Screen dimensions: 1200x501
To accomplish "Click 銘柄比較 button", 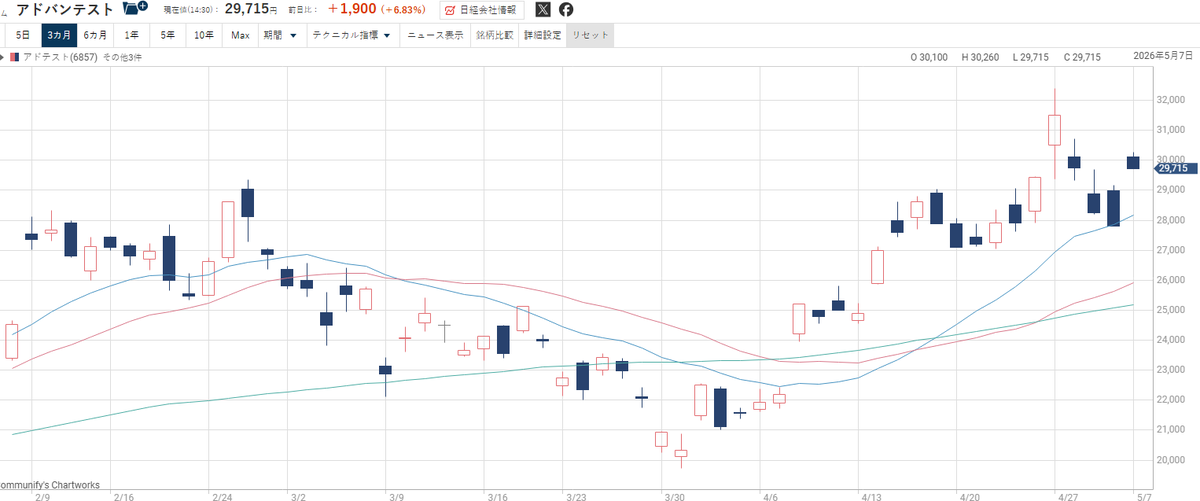I will click(494, 35).
